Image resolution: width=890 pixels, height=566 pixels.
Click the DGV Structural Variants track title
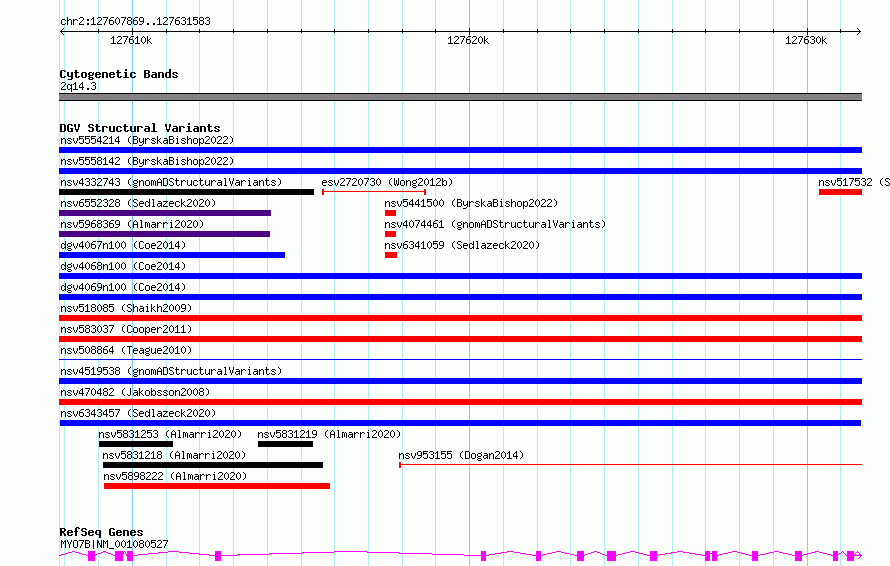point(140,128)
